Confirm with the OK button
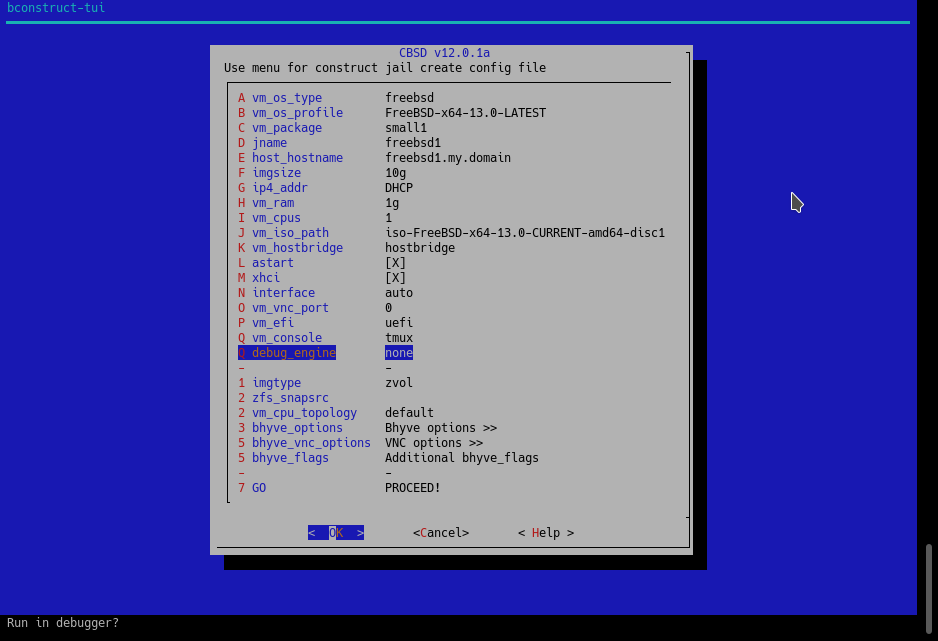Viewport: 938px width, 641px height. 336,532
